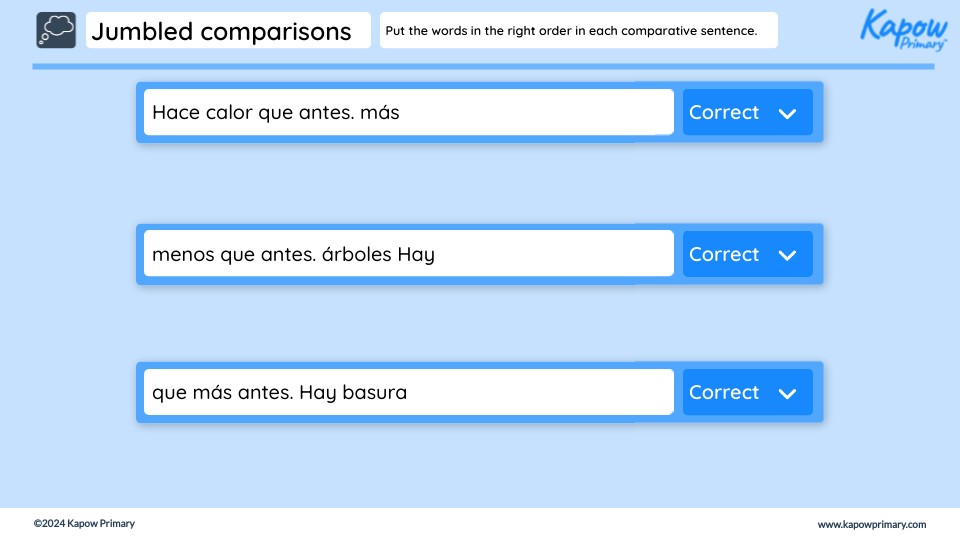Expand the Correct dropdown for 'basura' sentence
The image size is (960, 540).
[748, 392]
